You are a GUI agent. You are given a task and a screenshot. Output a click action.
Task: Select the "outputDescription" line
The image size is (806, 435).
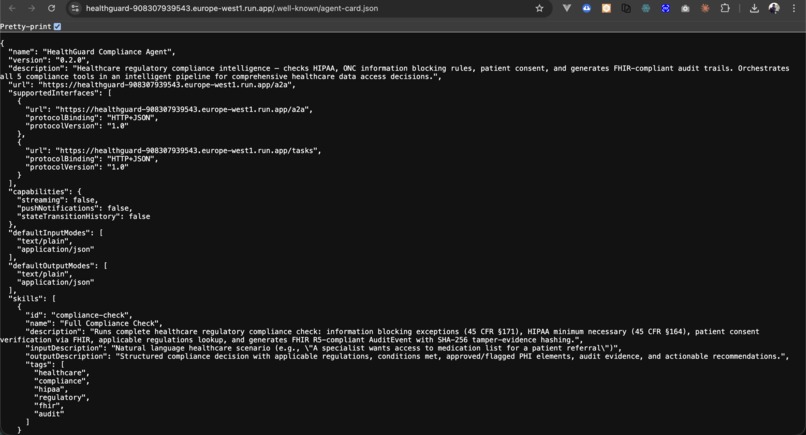(x=407, y=356)
